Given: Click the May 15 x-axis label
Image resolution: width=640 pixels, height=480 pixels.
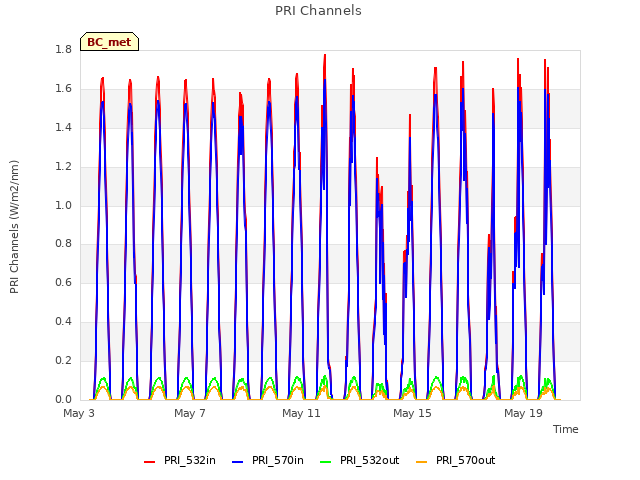Looking at the screenshot, I should pyautogui.click(x=412, y=413).
